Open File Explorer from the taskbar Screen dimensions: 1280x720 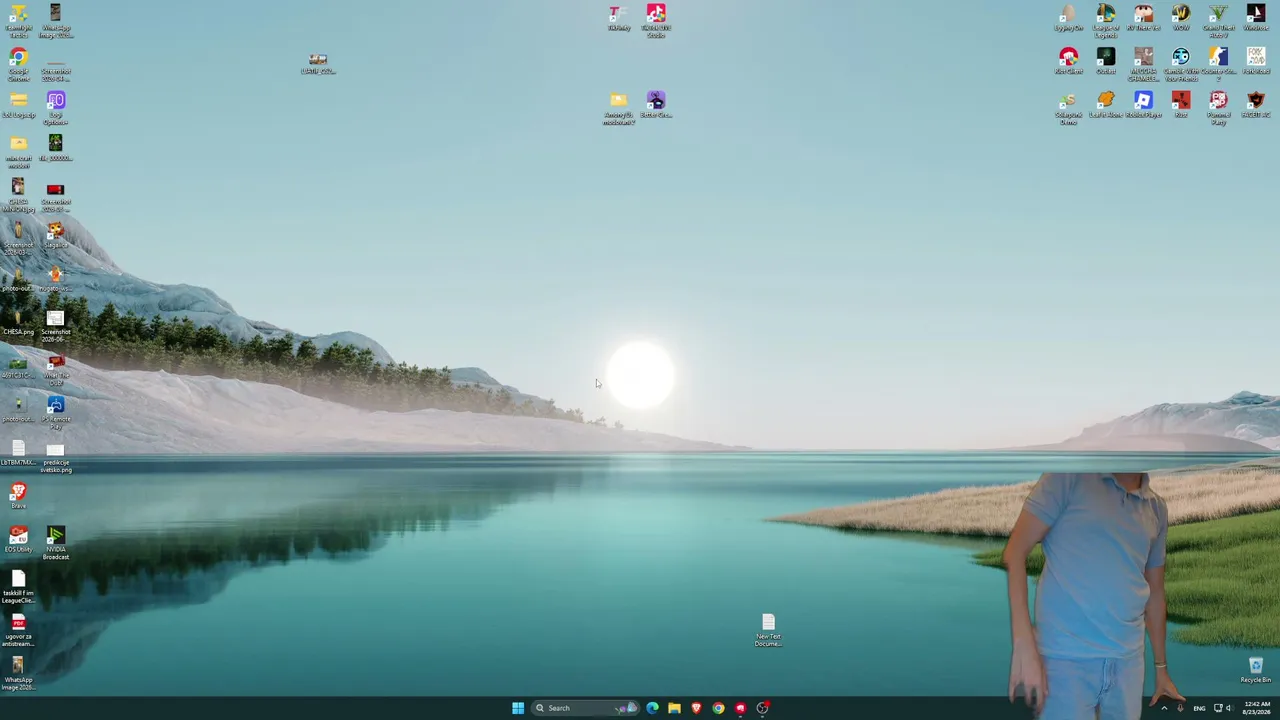click(674, 708)
